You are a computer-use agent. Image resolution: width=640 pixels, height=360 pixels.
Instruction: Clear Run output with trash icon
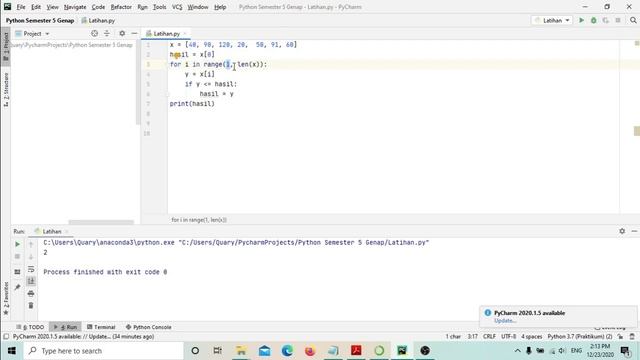click(x=31, y=306)
